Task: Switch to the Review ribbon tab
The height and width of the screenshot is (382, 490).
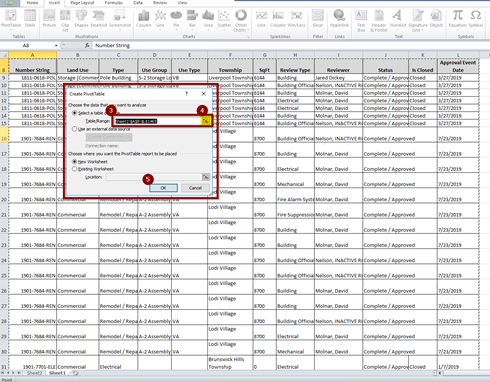Action: point(160,3)
